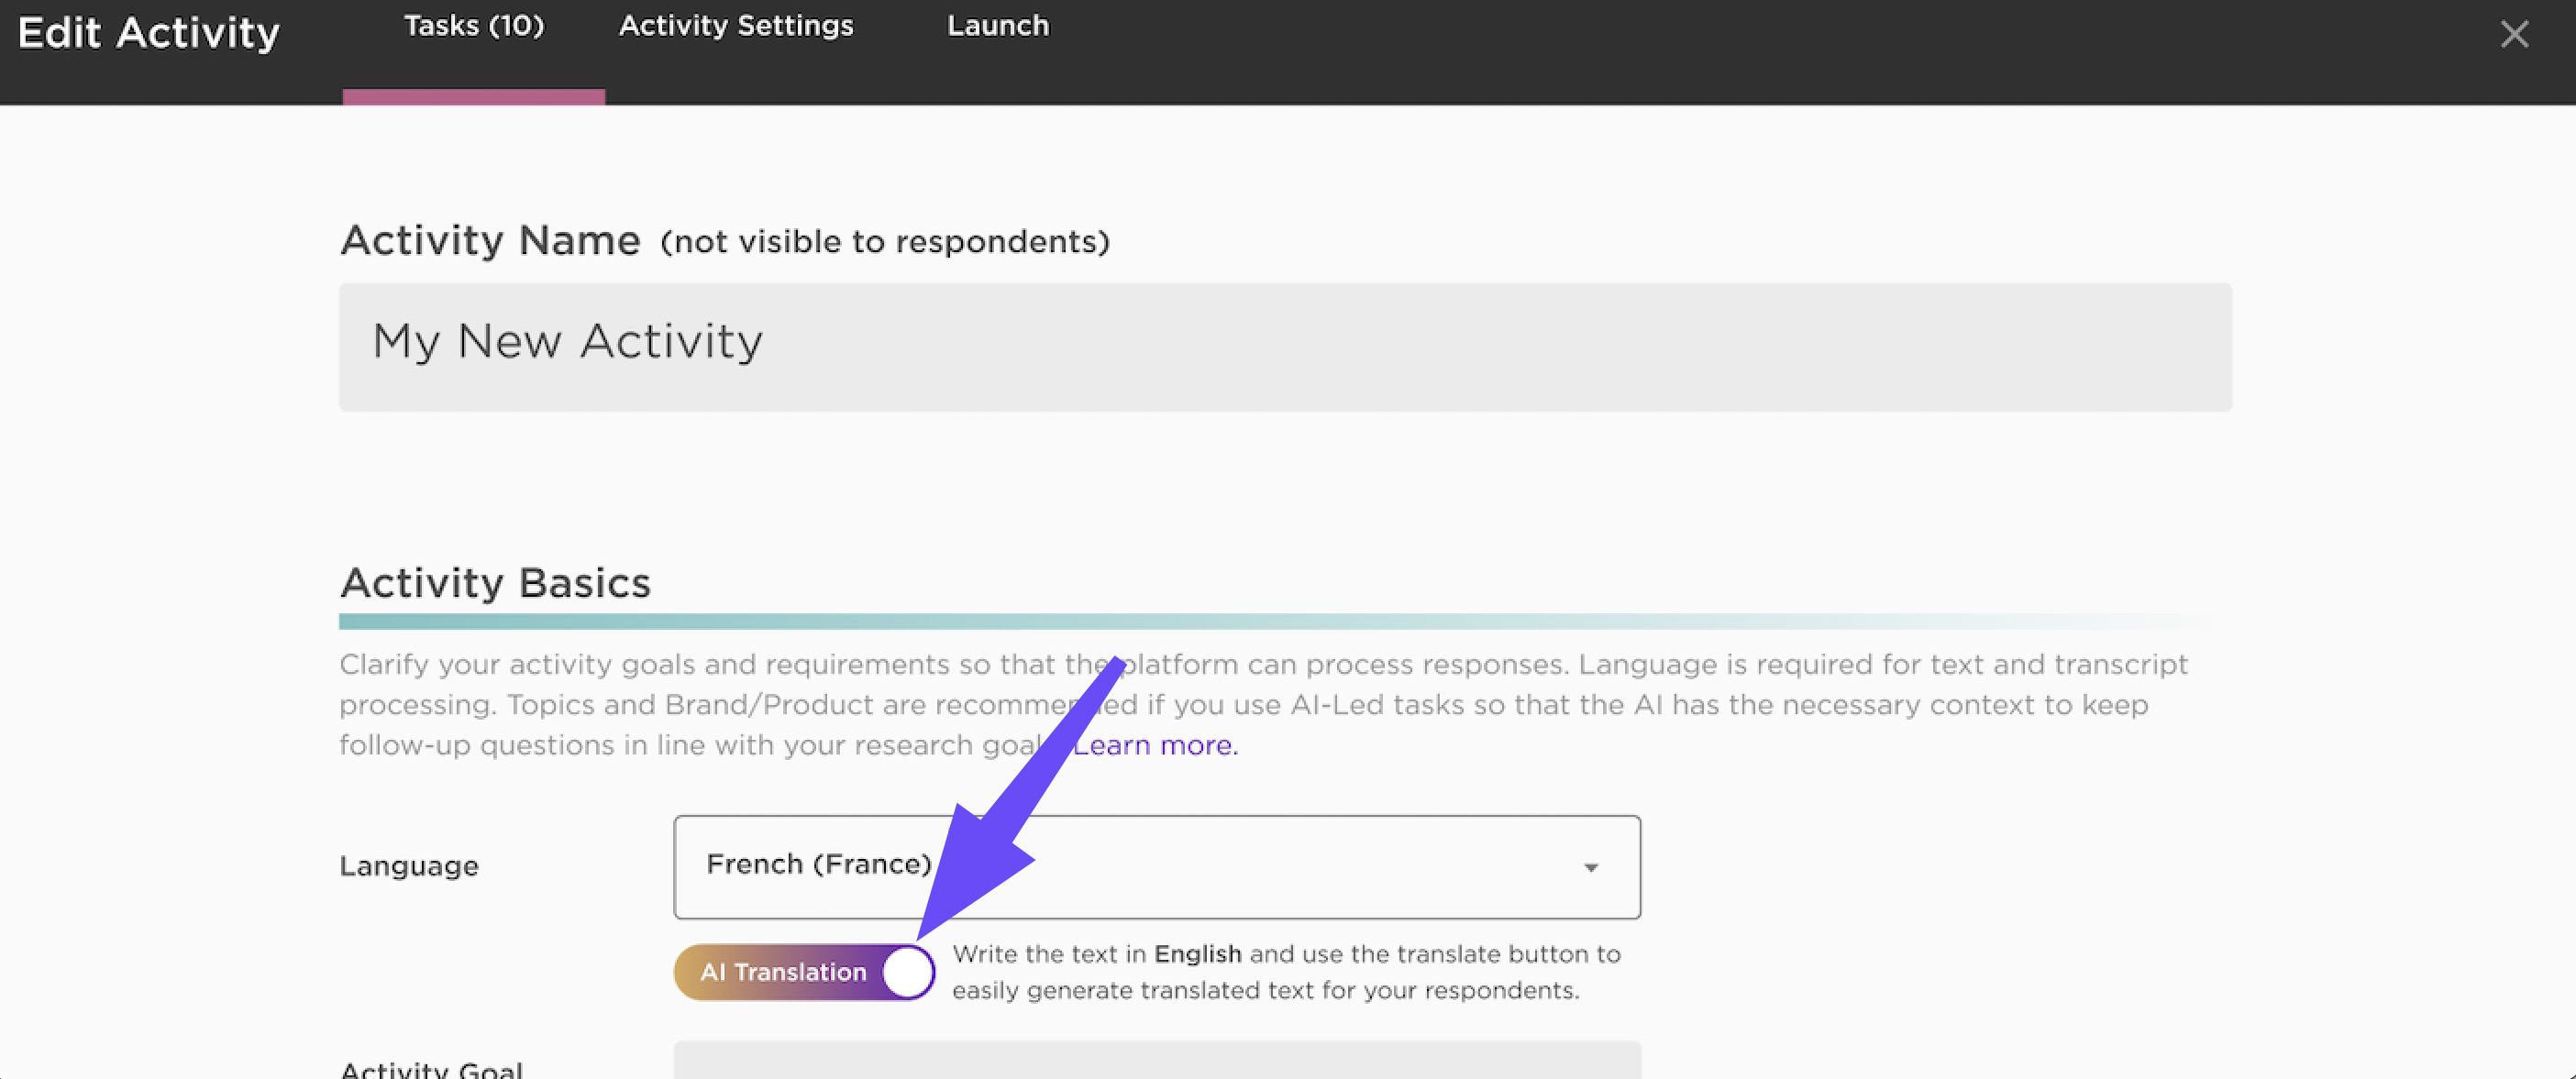The image size is (2576, 1079).
Task: Click the pink indicator under the Tasks tab
Action: coord(473,97)
